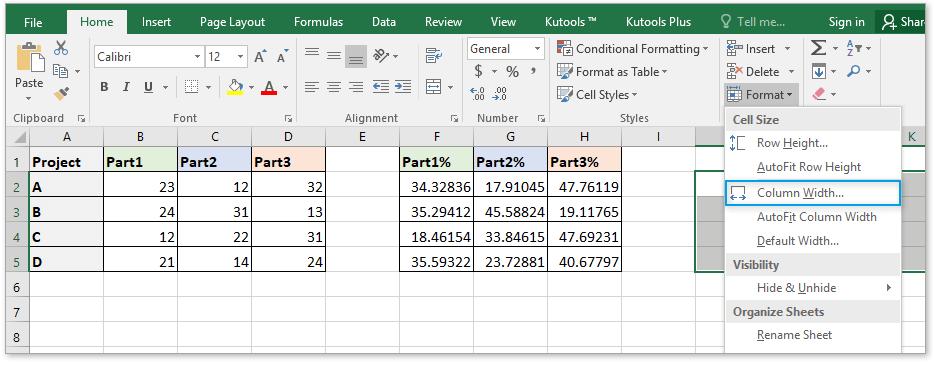The width and height of the screenshot is (934, 365).
Task: Expand the Font Color dropdown arrow
Action: tap(285, 88)
